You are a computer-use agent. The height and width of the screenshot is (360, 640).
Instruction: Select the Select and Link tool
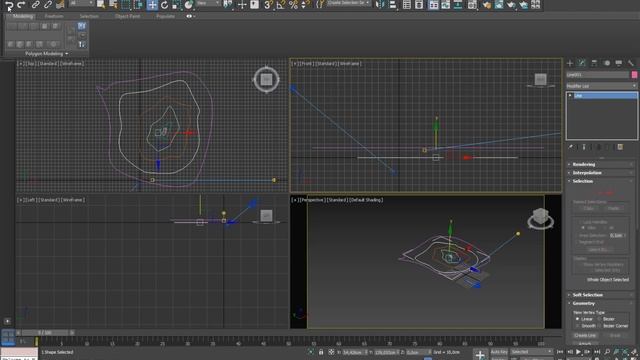tap(36, 5)
